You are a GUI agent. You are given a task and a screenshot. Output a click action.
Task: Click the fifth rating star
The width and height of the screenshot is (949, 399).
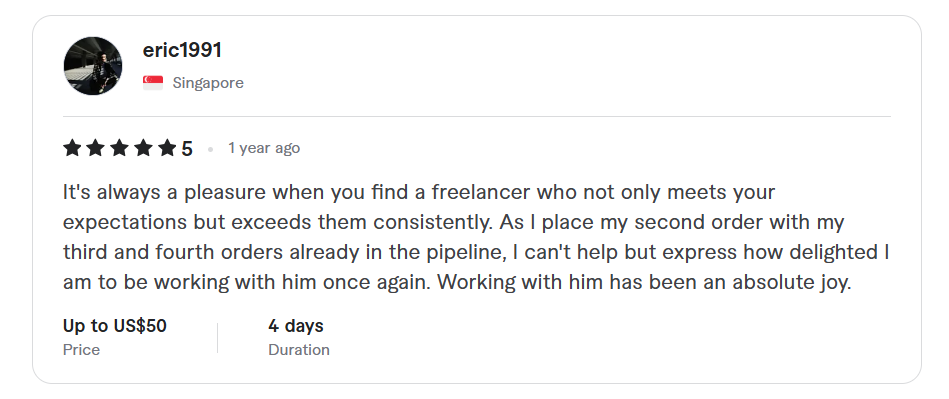tap(166, 148)
